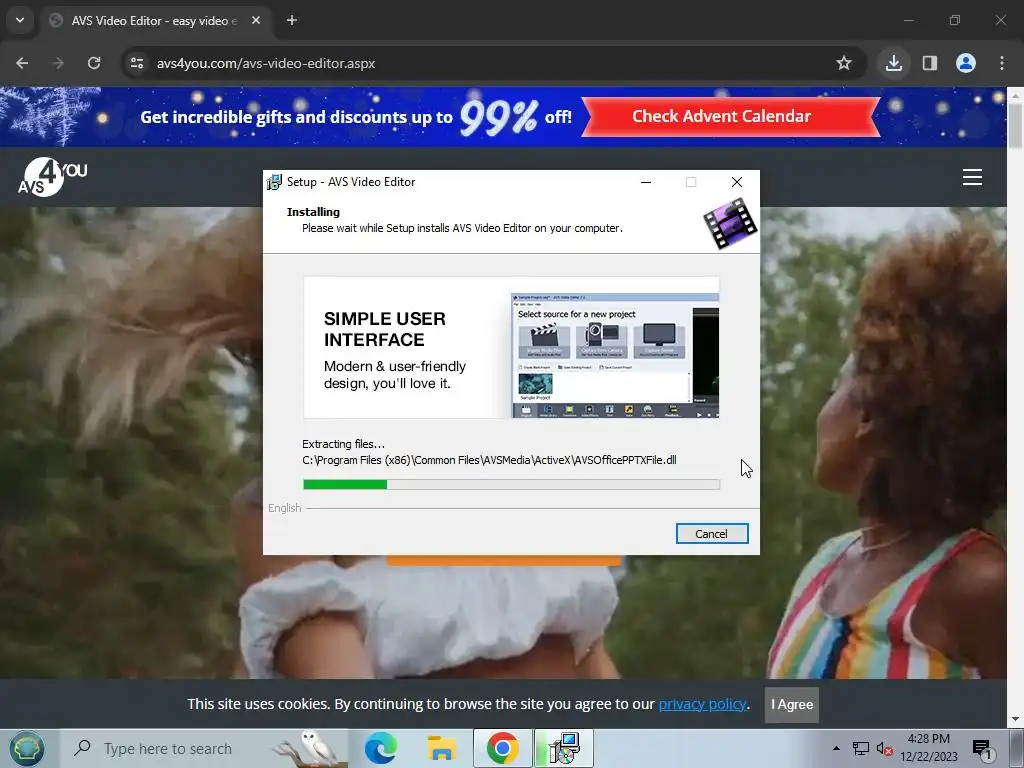Open a new Chrome tab
The image size is (1024, 768).
[292, 20]
